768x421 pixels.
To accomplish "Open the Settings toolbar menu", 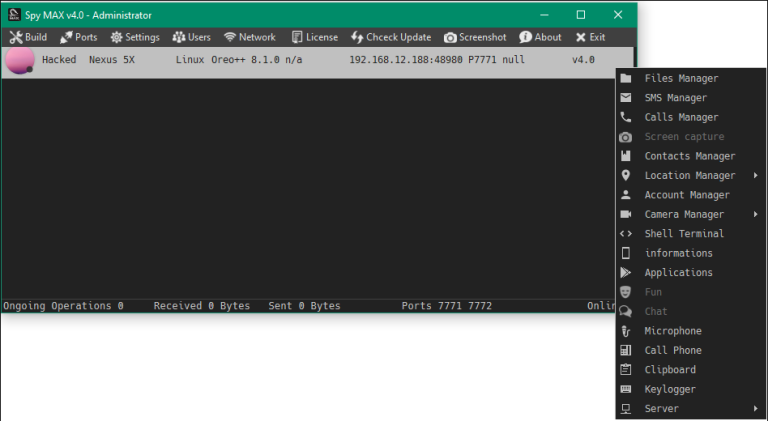I will coord(135,37).
